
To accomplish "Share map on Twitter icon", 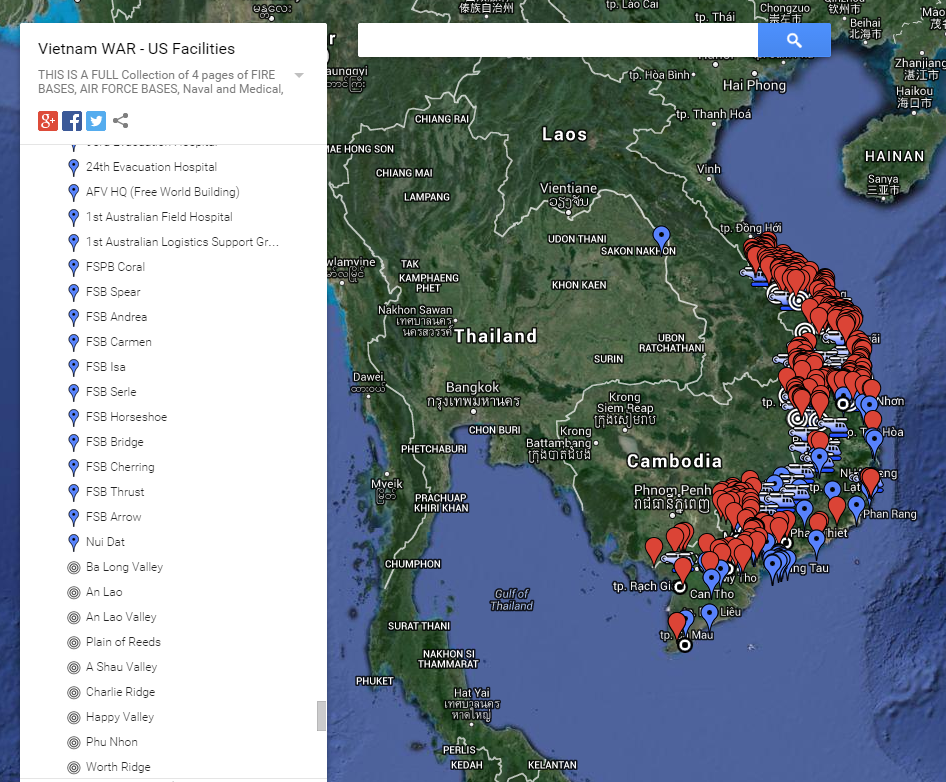I will pyautogui.click(x=96, y=121).
